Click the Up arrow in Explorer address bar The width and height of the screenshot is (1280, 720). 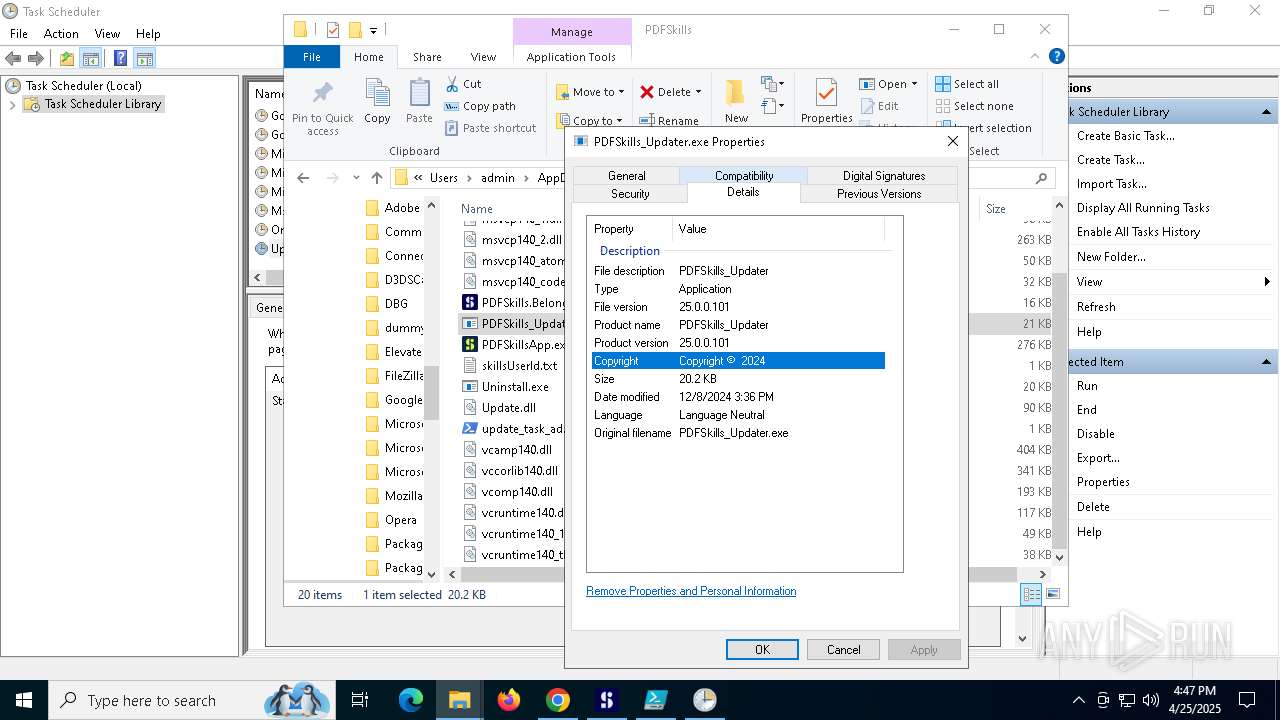377,178
